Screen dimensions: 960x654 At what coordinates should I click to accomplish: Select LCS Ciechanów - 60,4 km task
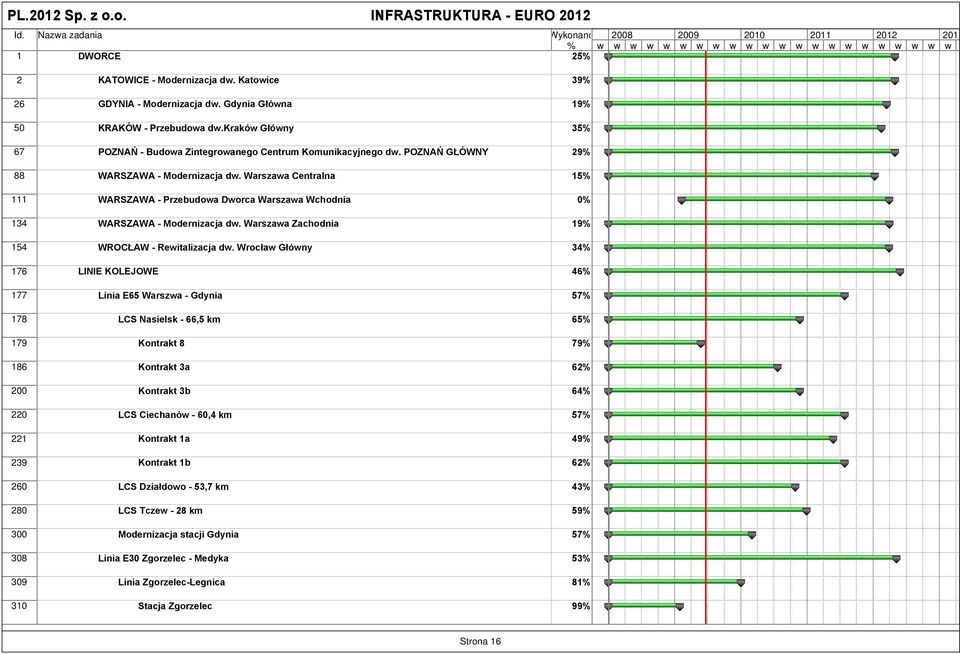175,415
